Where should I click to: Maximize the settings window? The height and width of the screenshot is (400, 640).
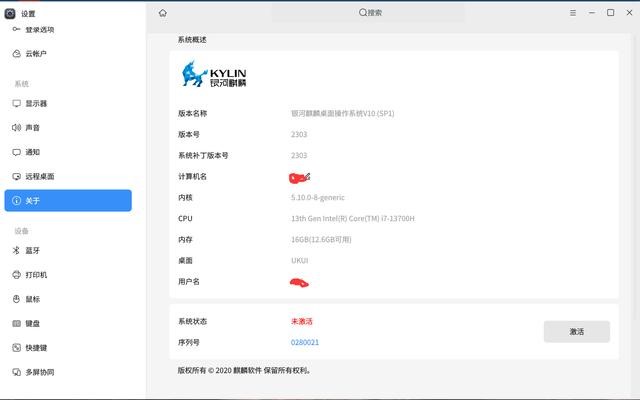pos(611,13)
